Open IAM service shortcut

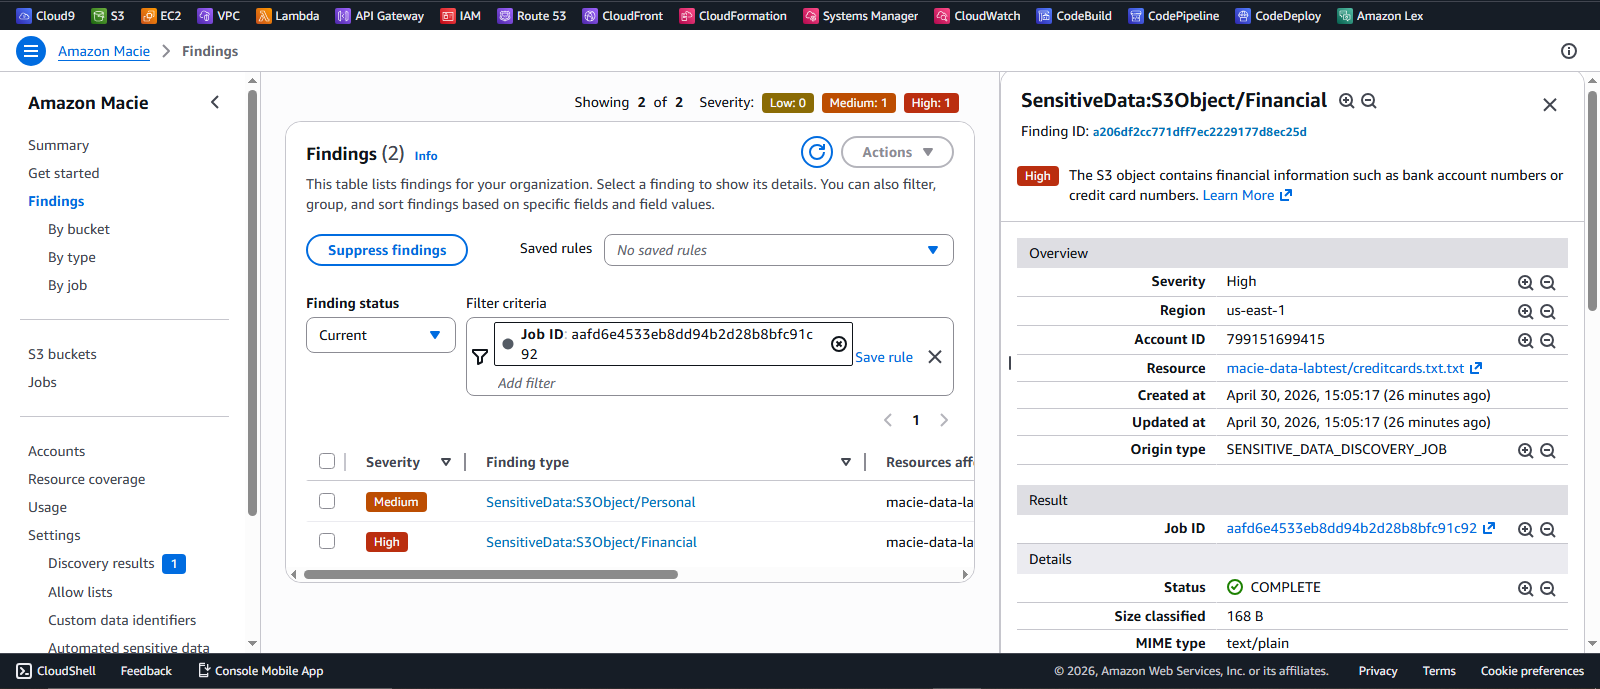[x=461, y=15]
